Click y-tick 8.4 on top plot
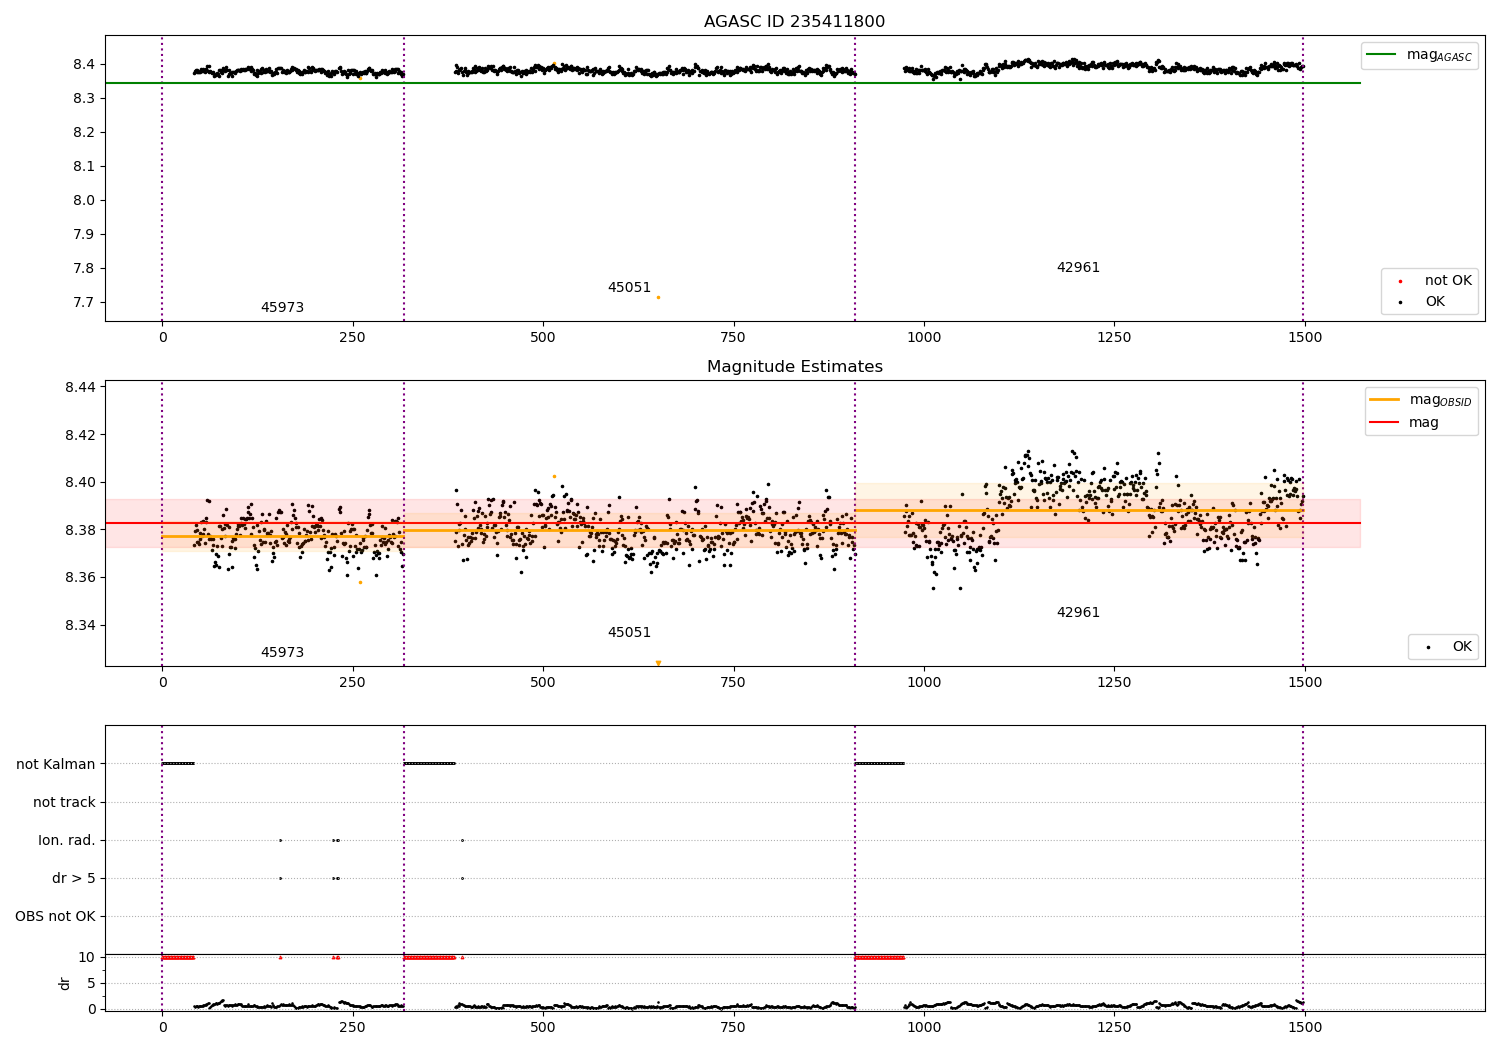The width and height of the screenshot is (1500, 1050). point(84,65)
